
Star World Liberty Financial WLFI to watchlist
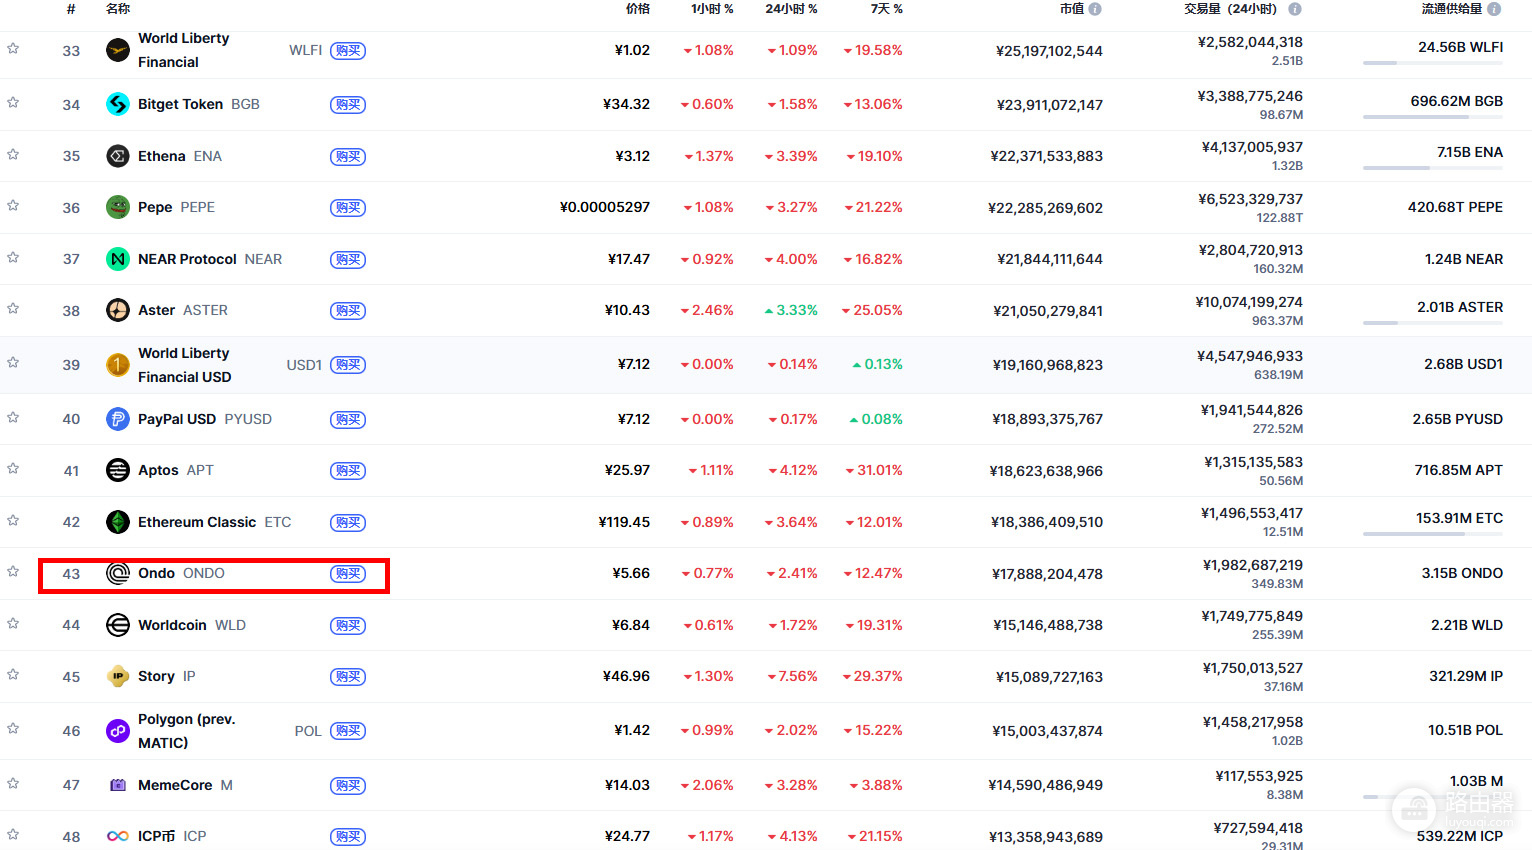pyautogui.click(x=13, y=48)
